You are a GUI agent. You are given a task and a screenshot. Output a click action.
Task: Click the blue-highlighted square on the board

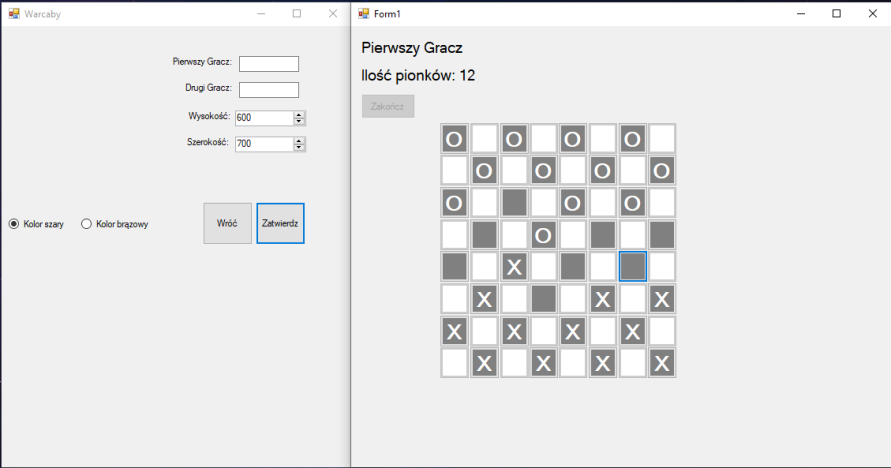[632, 266]
